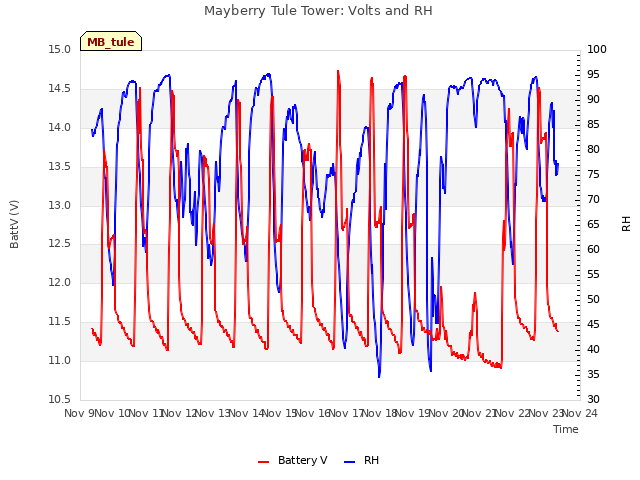The width and height of the screenshot is (640, 480).
Task: Click the 80 RH axis tick
Action: coord(593,150)
